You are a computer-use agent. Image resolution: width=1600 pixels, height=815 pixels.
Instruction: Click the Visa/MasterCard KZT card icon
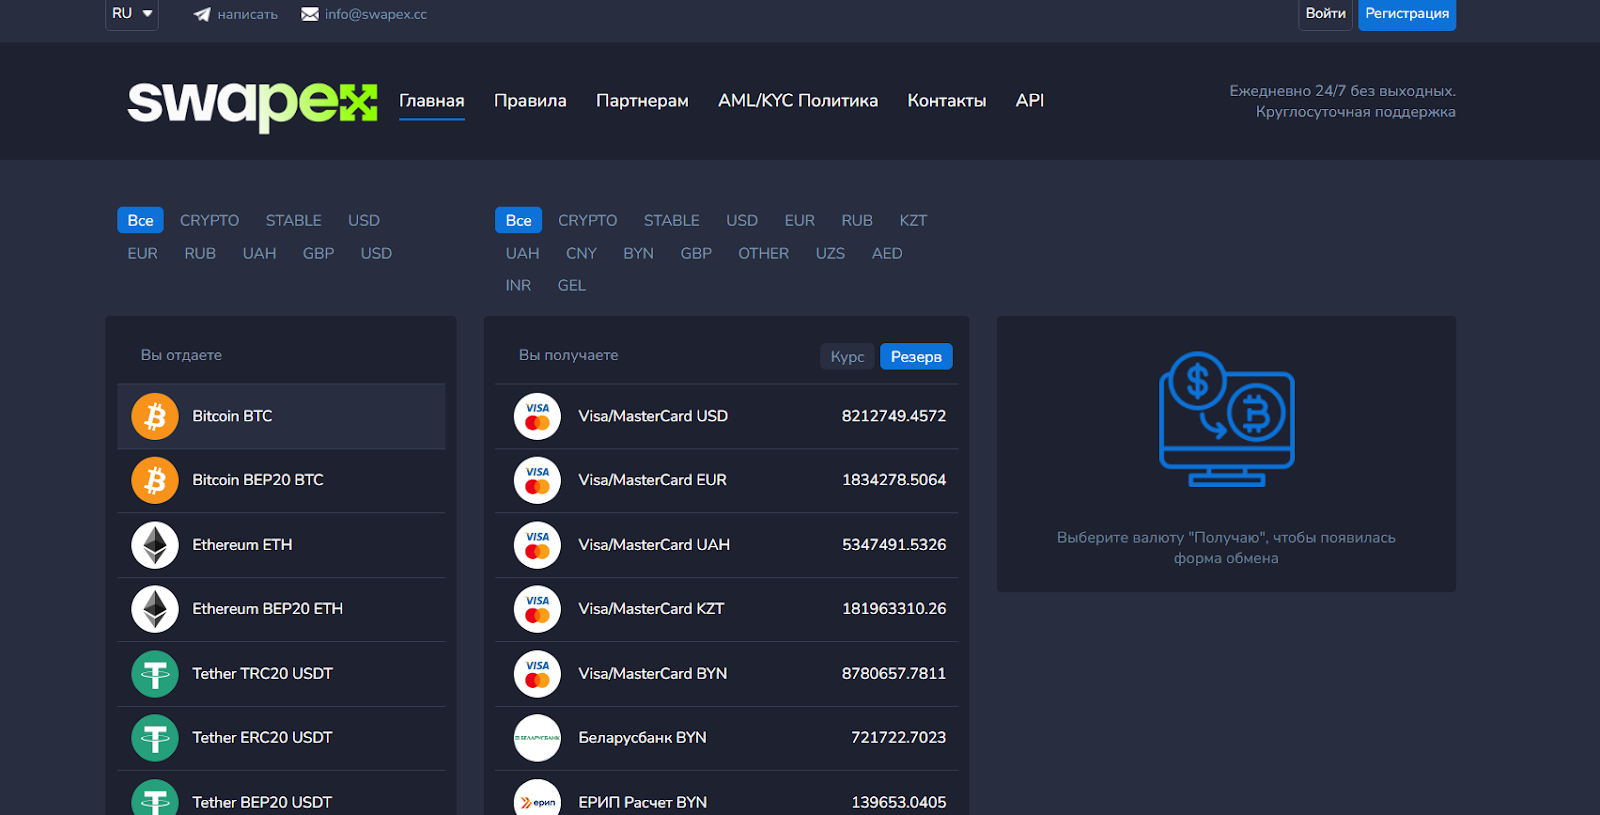537,609
